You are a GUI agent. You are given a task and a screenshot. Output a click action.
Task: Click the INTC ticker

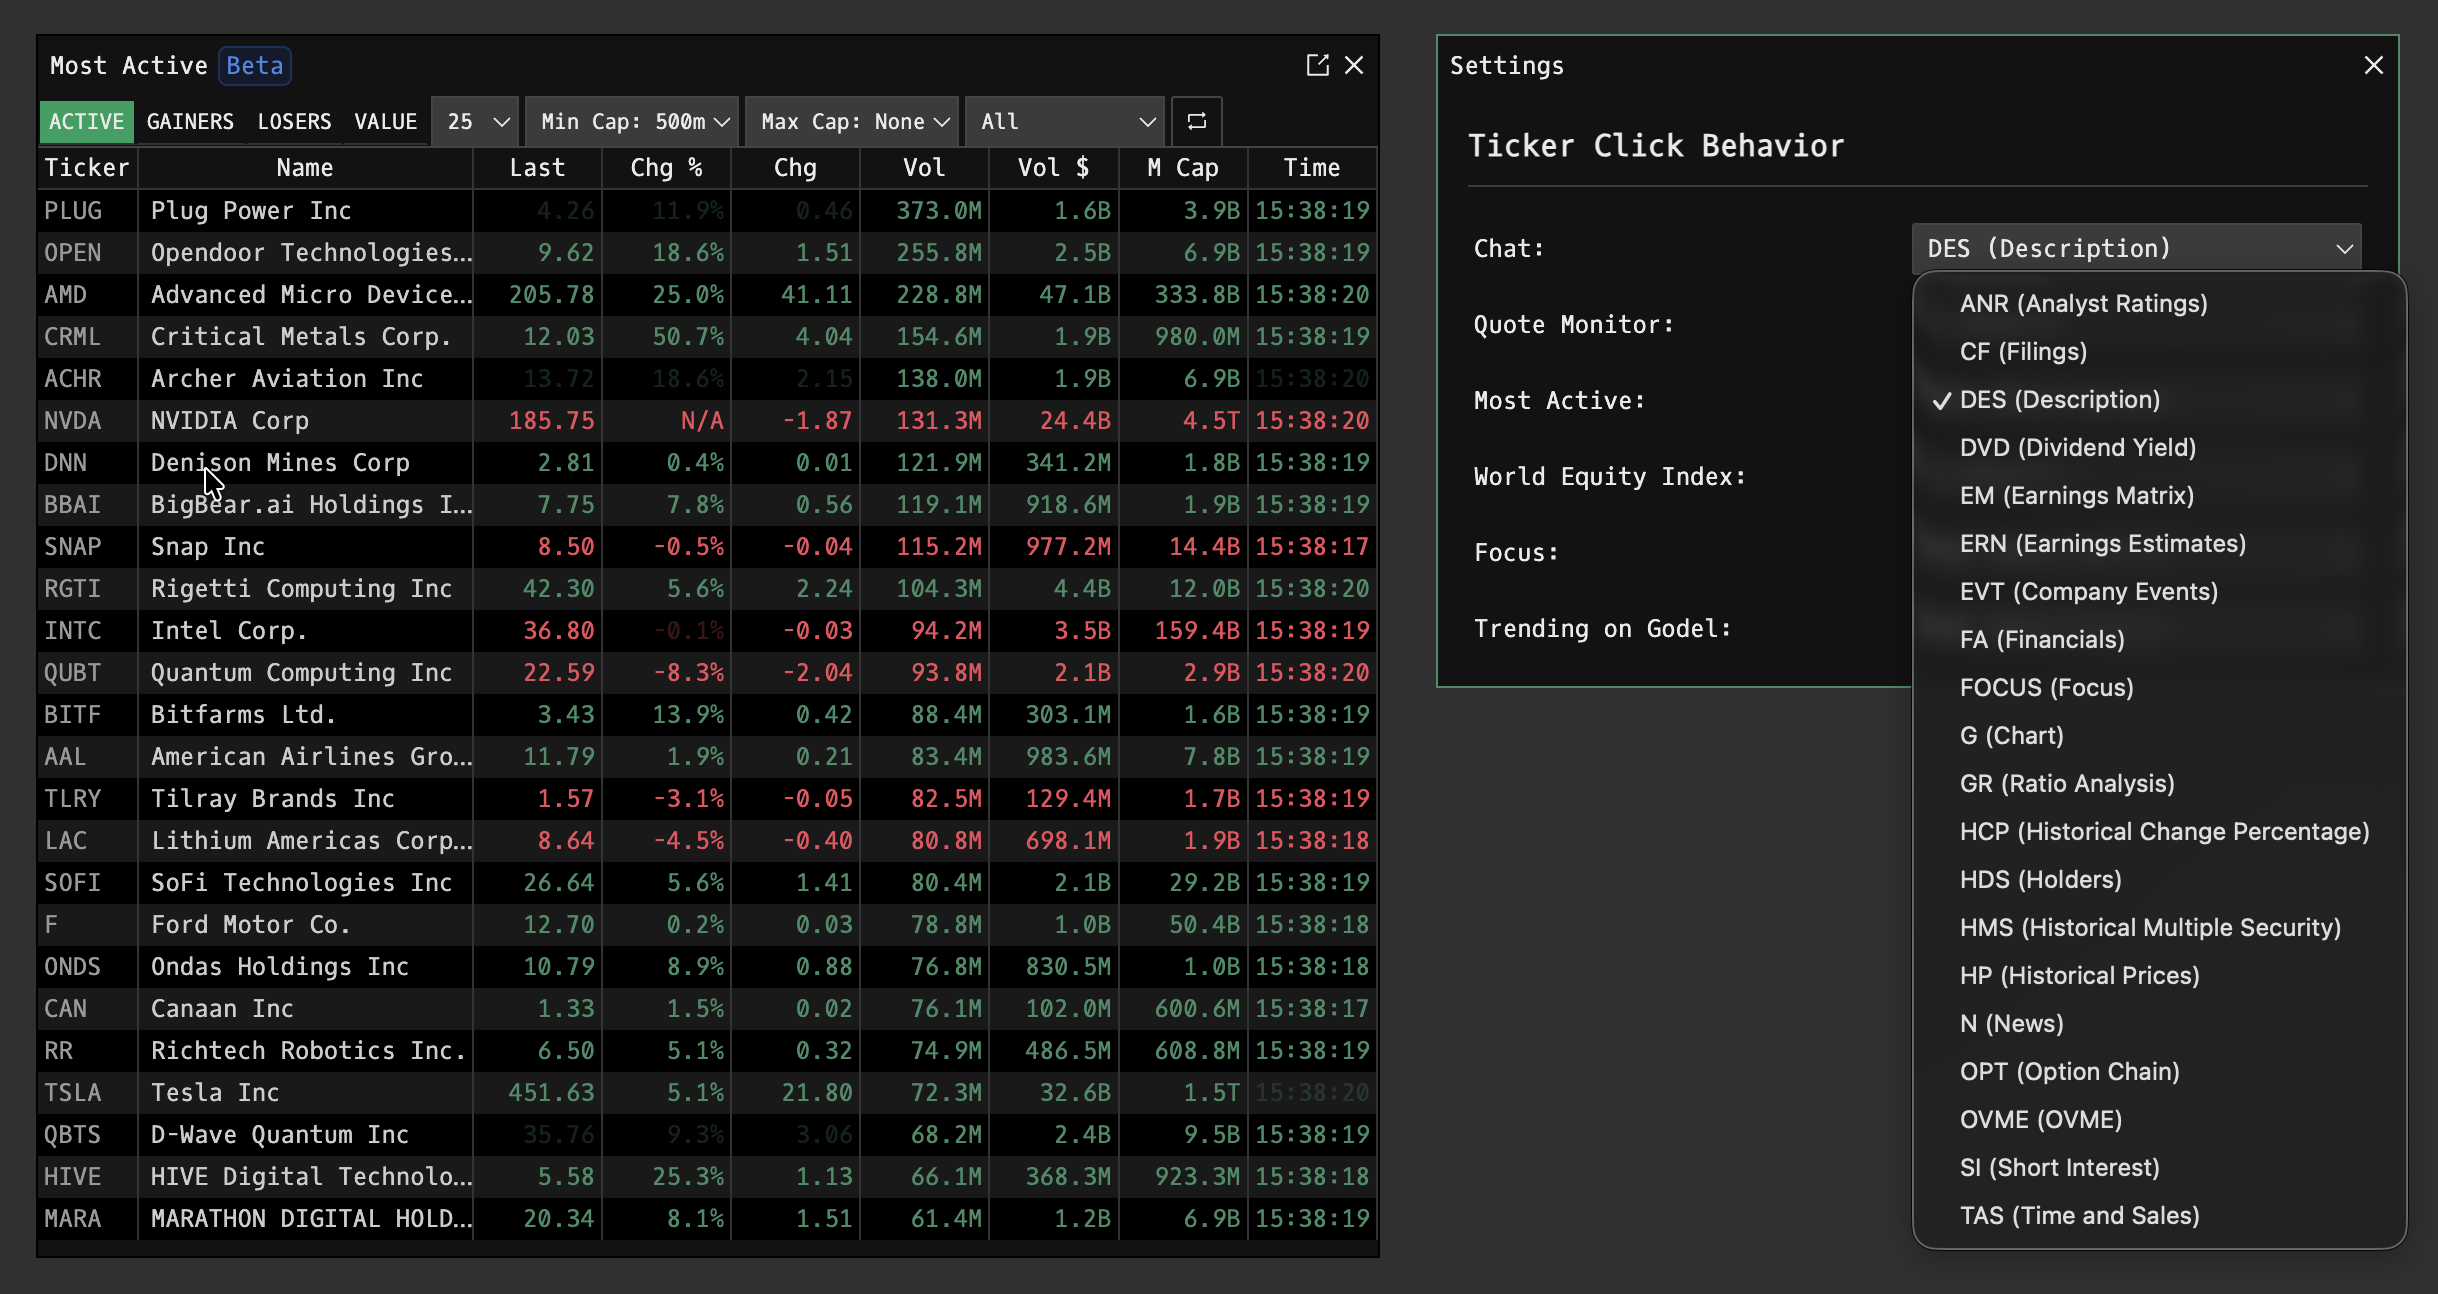tap(73, 630)
